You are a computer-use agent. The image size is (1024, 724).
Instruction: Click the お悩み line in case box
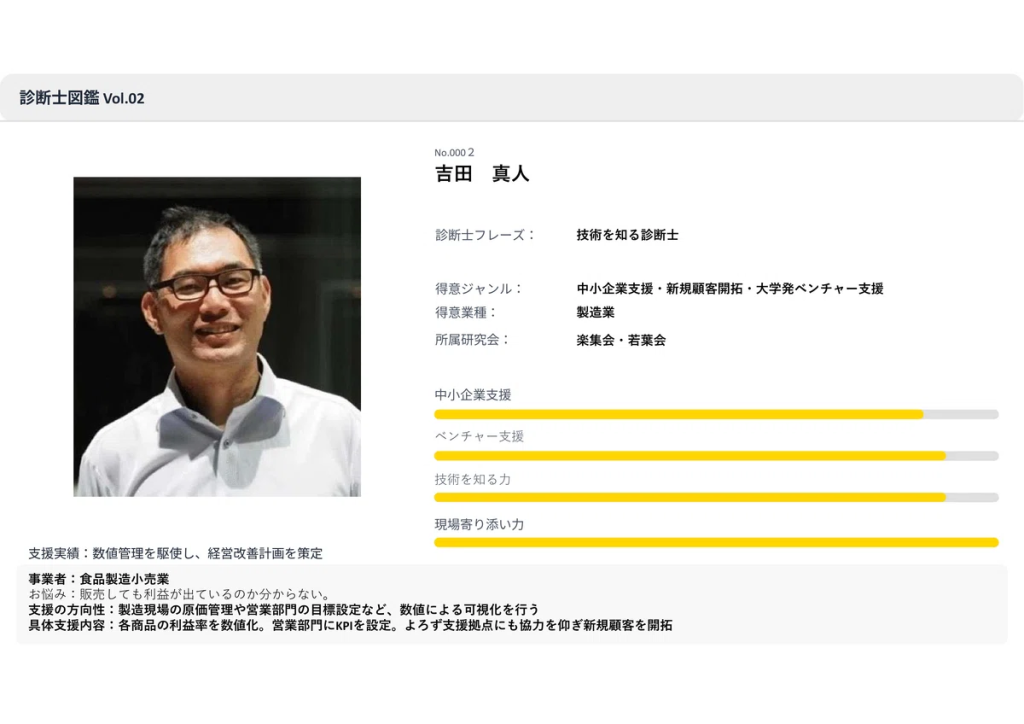(x=179, y=594)
